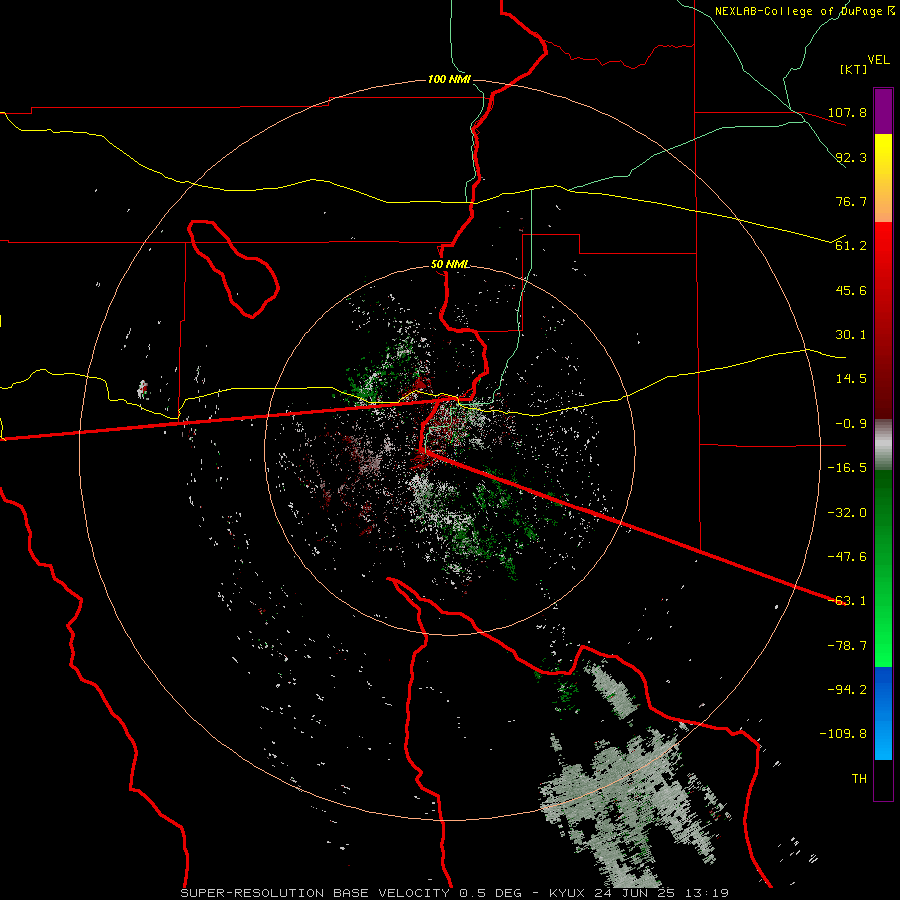This screenshot has width=900, height=900.
Task: Select the 30.1 velocity scale value
Action: coord(851,335)
